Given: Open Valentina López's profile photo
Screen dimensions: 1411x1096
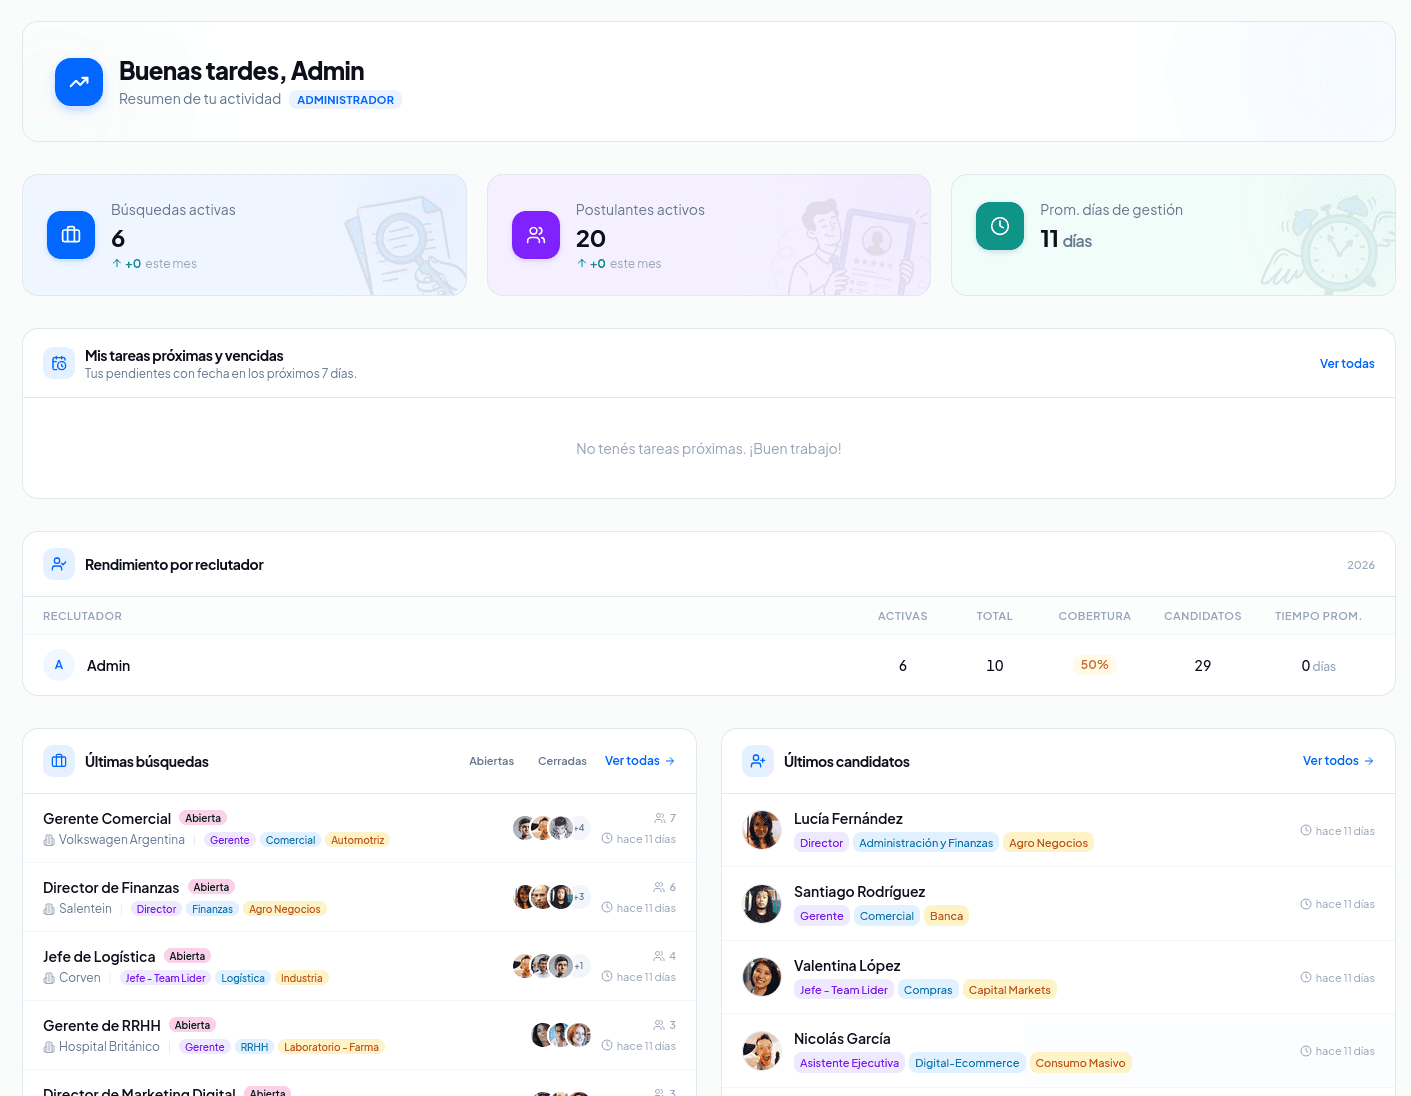Looking at the screenshot, I should pyautogui.click(x=762, y=977).
